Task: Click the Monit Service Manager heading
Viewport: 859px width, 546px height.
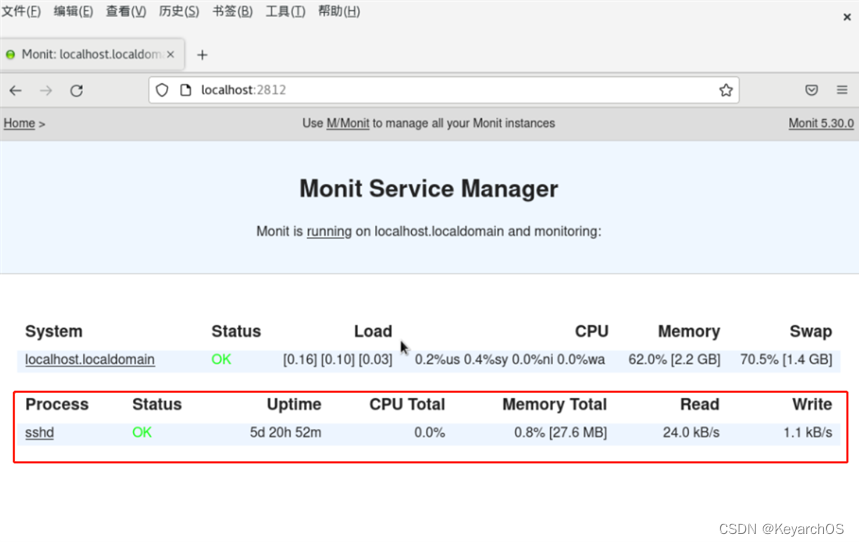Action: point(428,189)
